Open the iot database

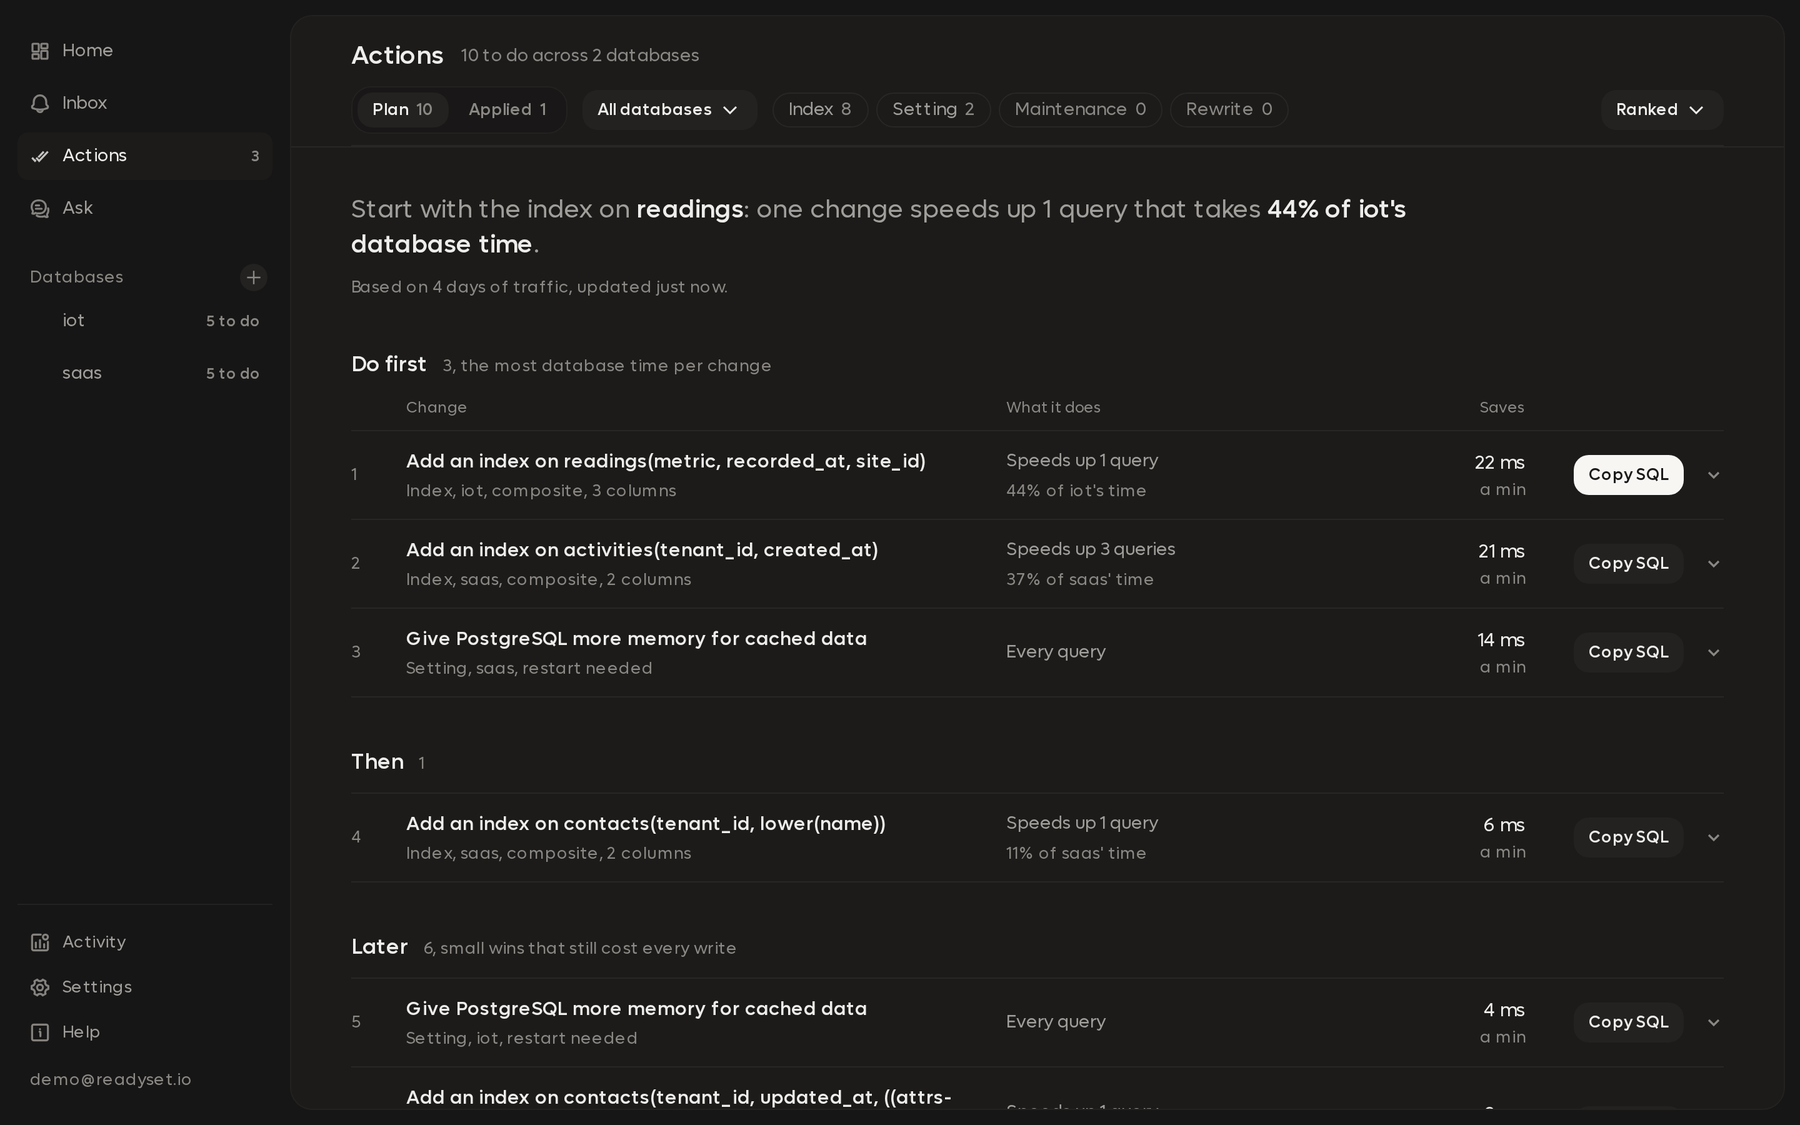pos(145,321)
